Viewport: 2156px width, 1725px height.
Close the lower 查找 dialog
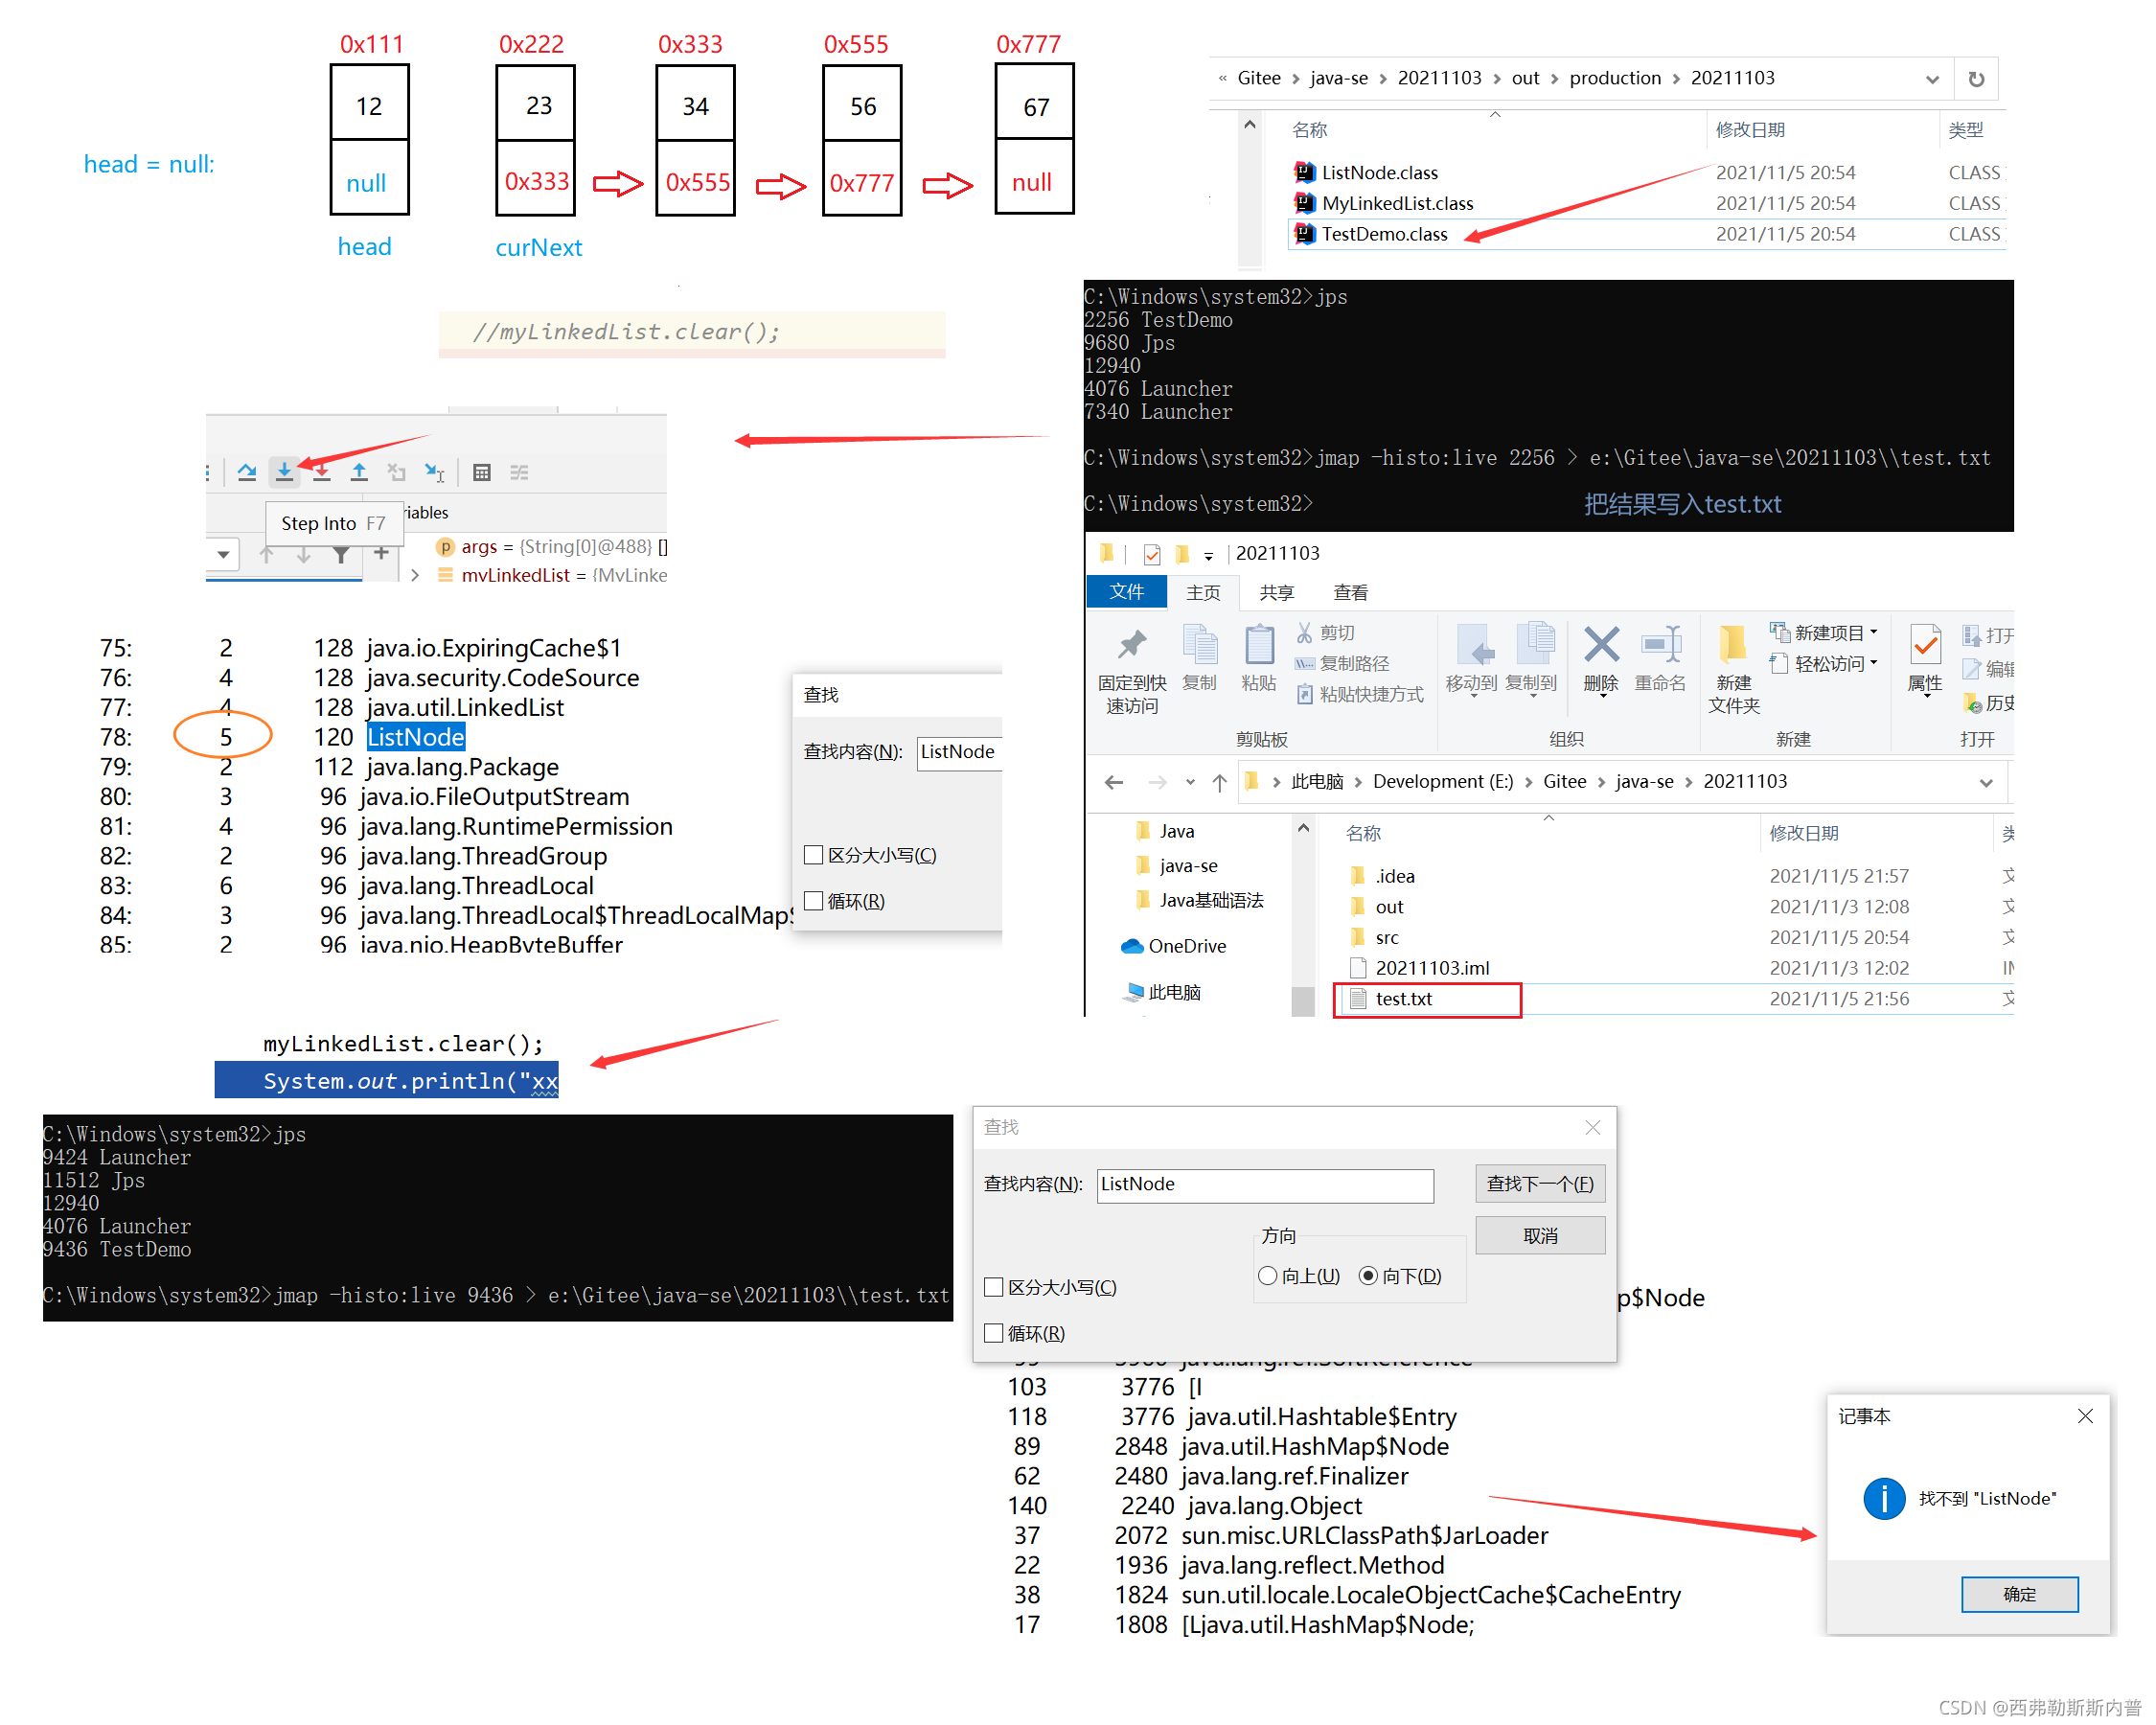coord(1592,1128)
